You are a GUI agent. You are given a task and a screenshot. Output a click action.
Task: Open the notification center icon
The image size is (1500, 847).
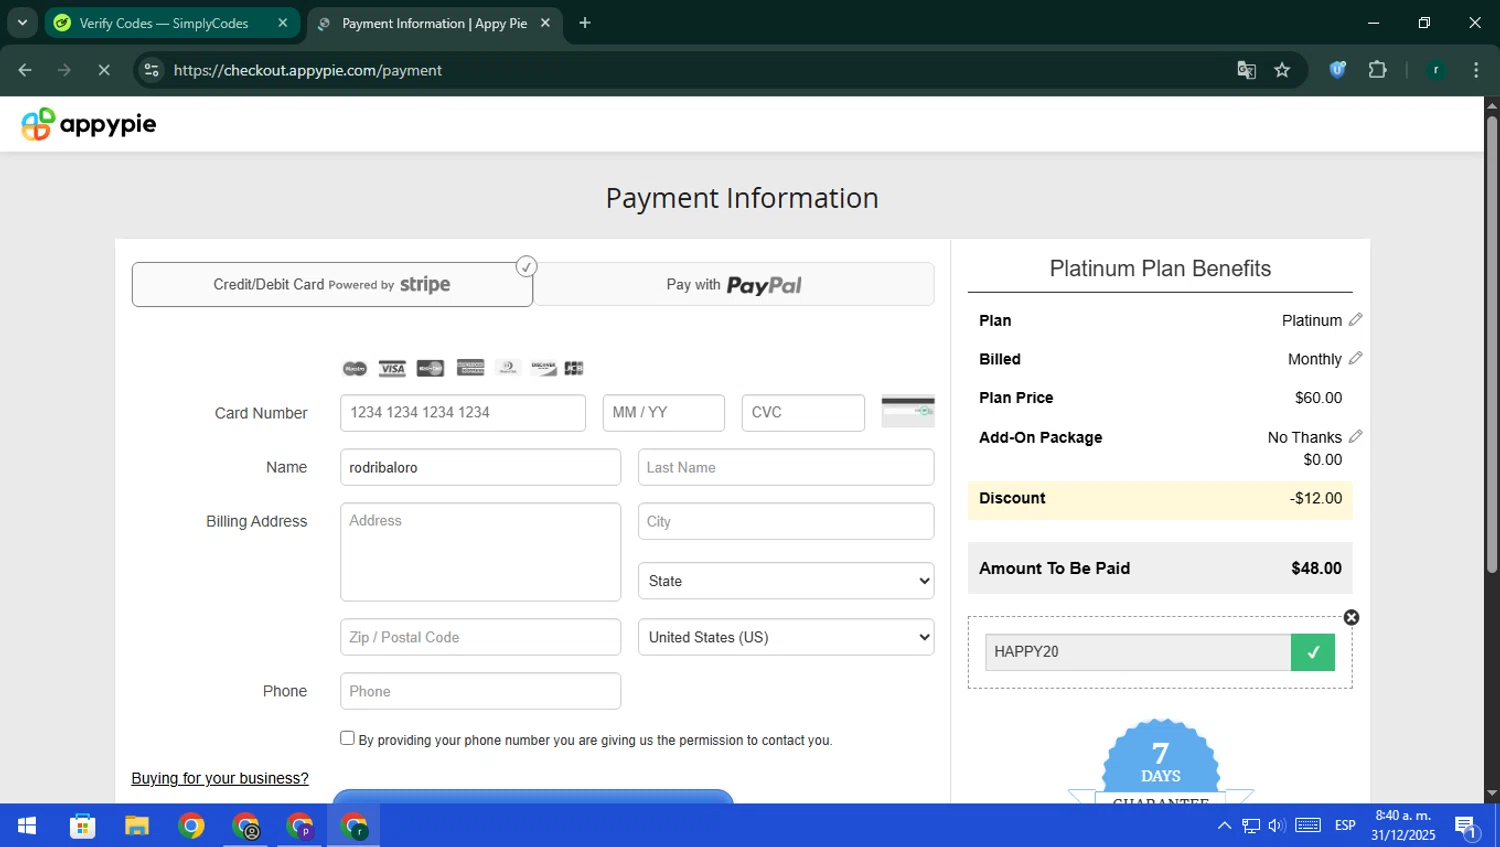tap(1467, 826)
